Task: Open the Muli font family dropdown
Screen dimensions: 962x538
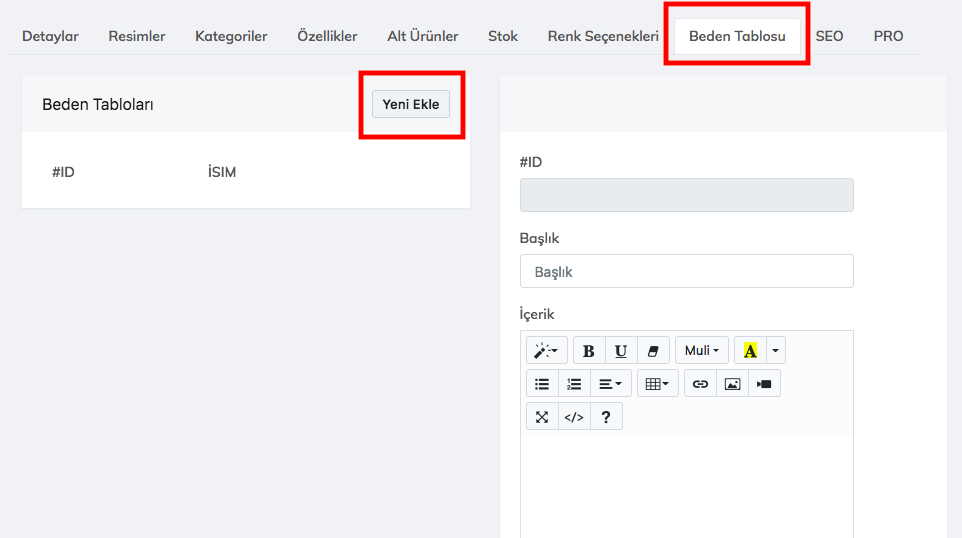Action: click(x=701, y=351)
